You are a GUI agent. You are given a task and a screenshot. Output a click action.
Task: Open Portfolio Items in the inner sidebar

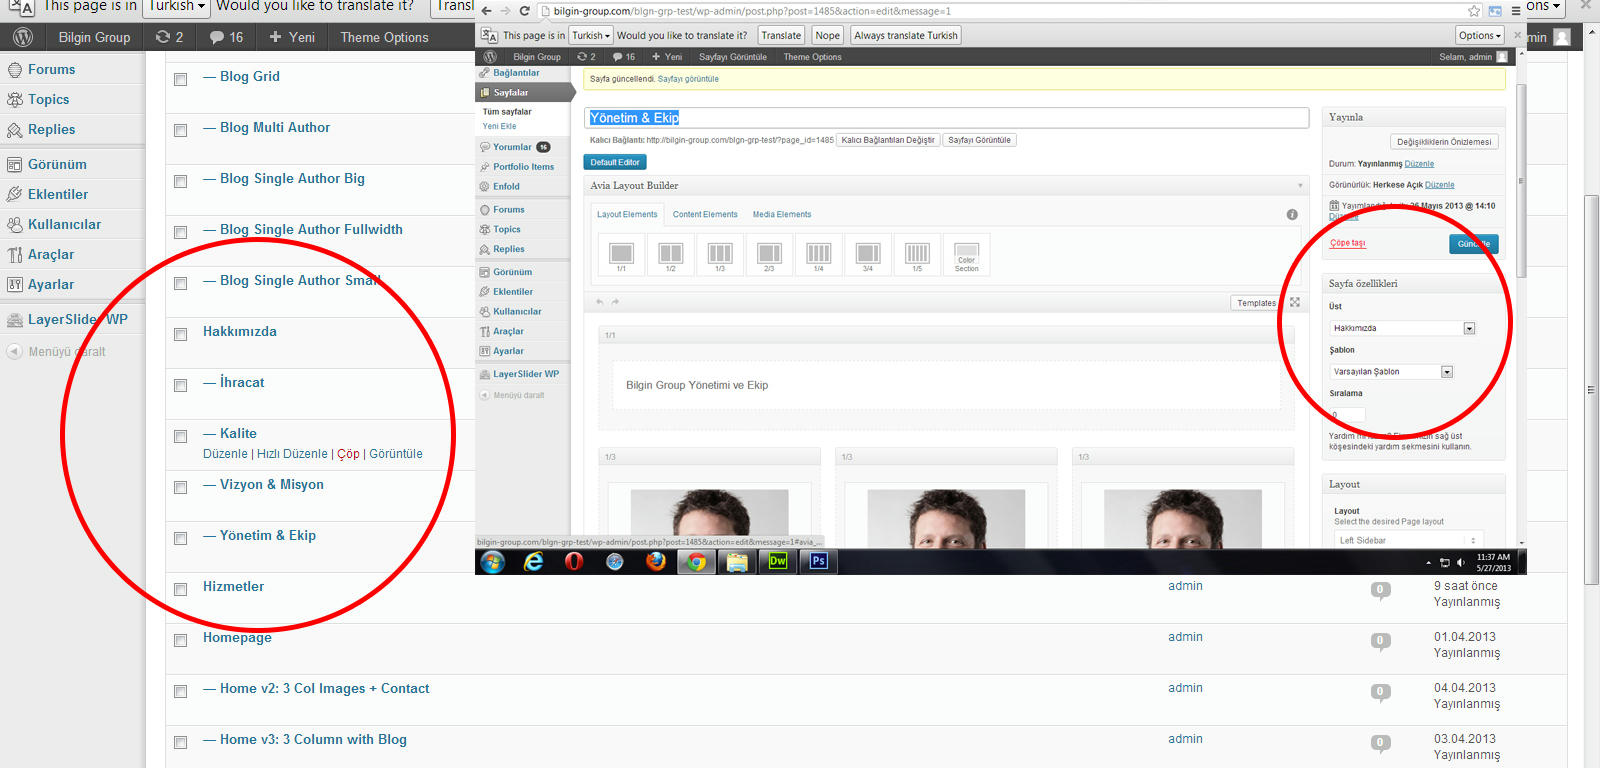[x=523, y=167]
